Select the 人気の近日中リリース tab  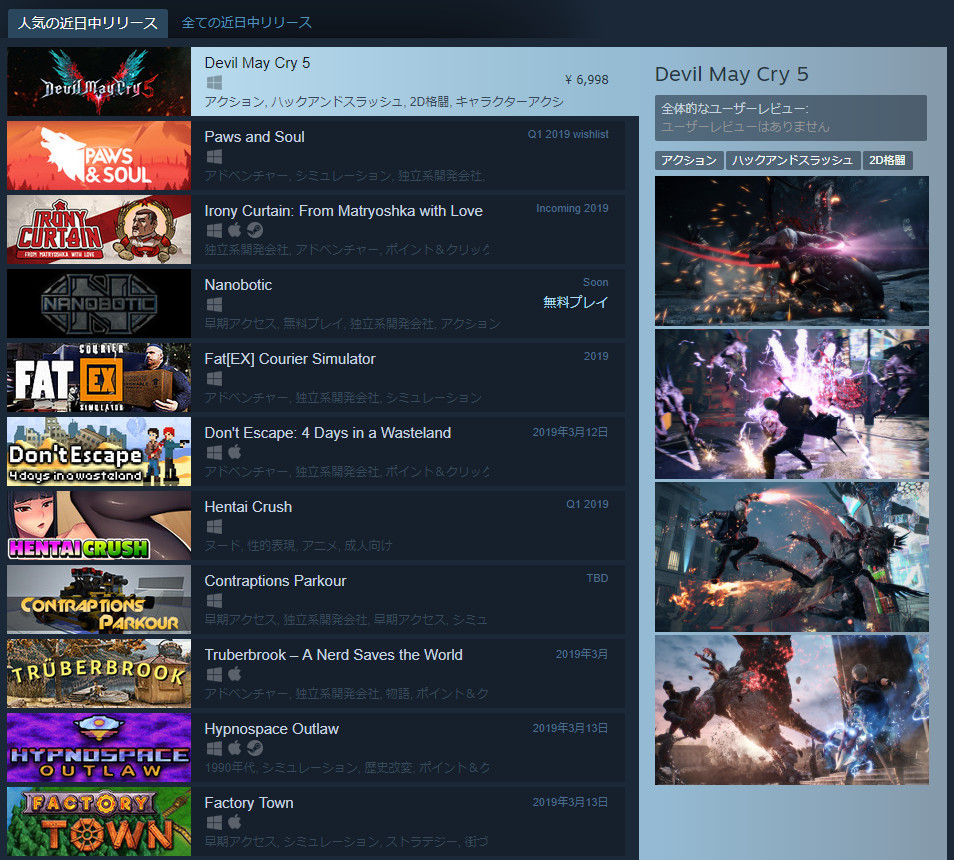(x=88, y=22)
